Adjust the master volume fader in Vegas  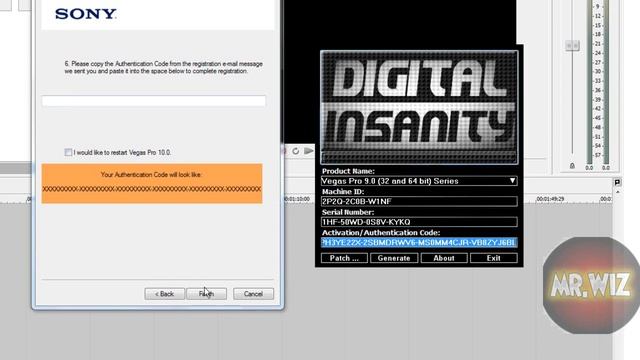coord(572,45)
